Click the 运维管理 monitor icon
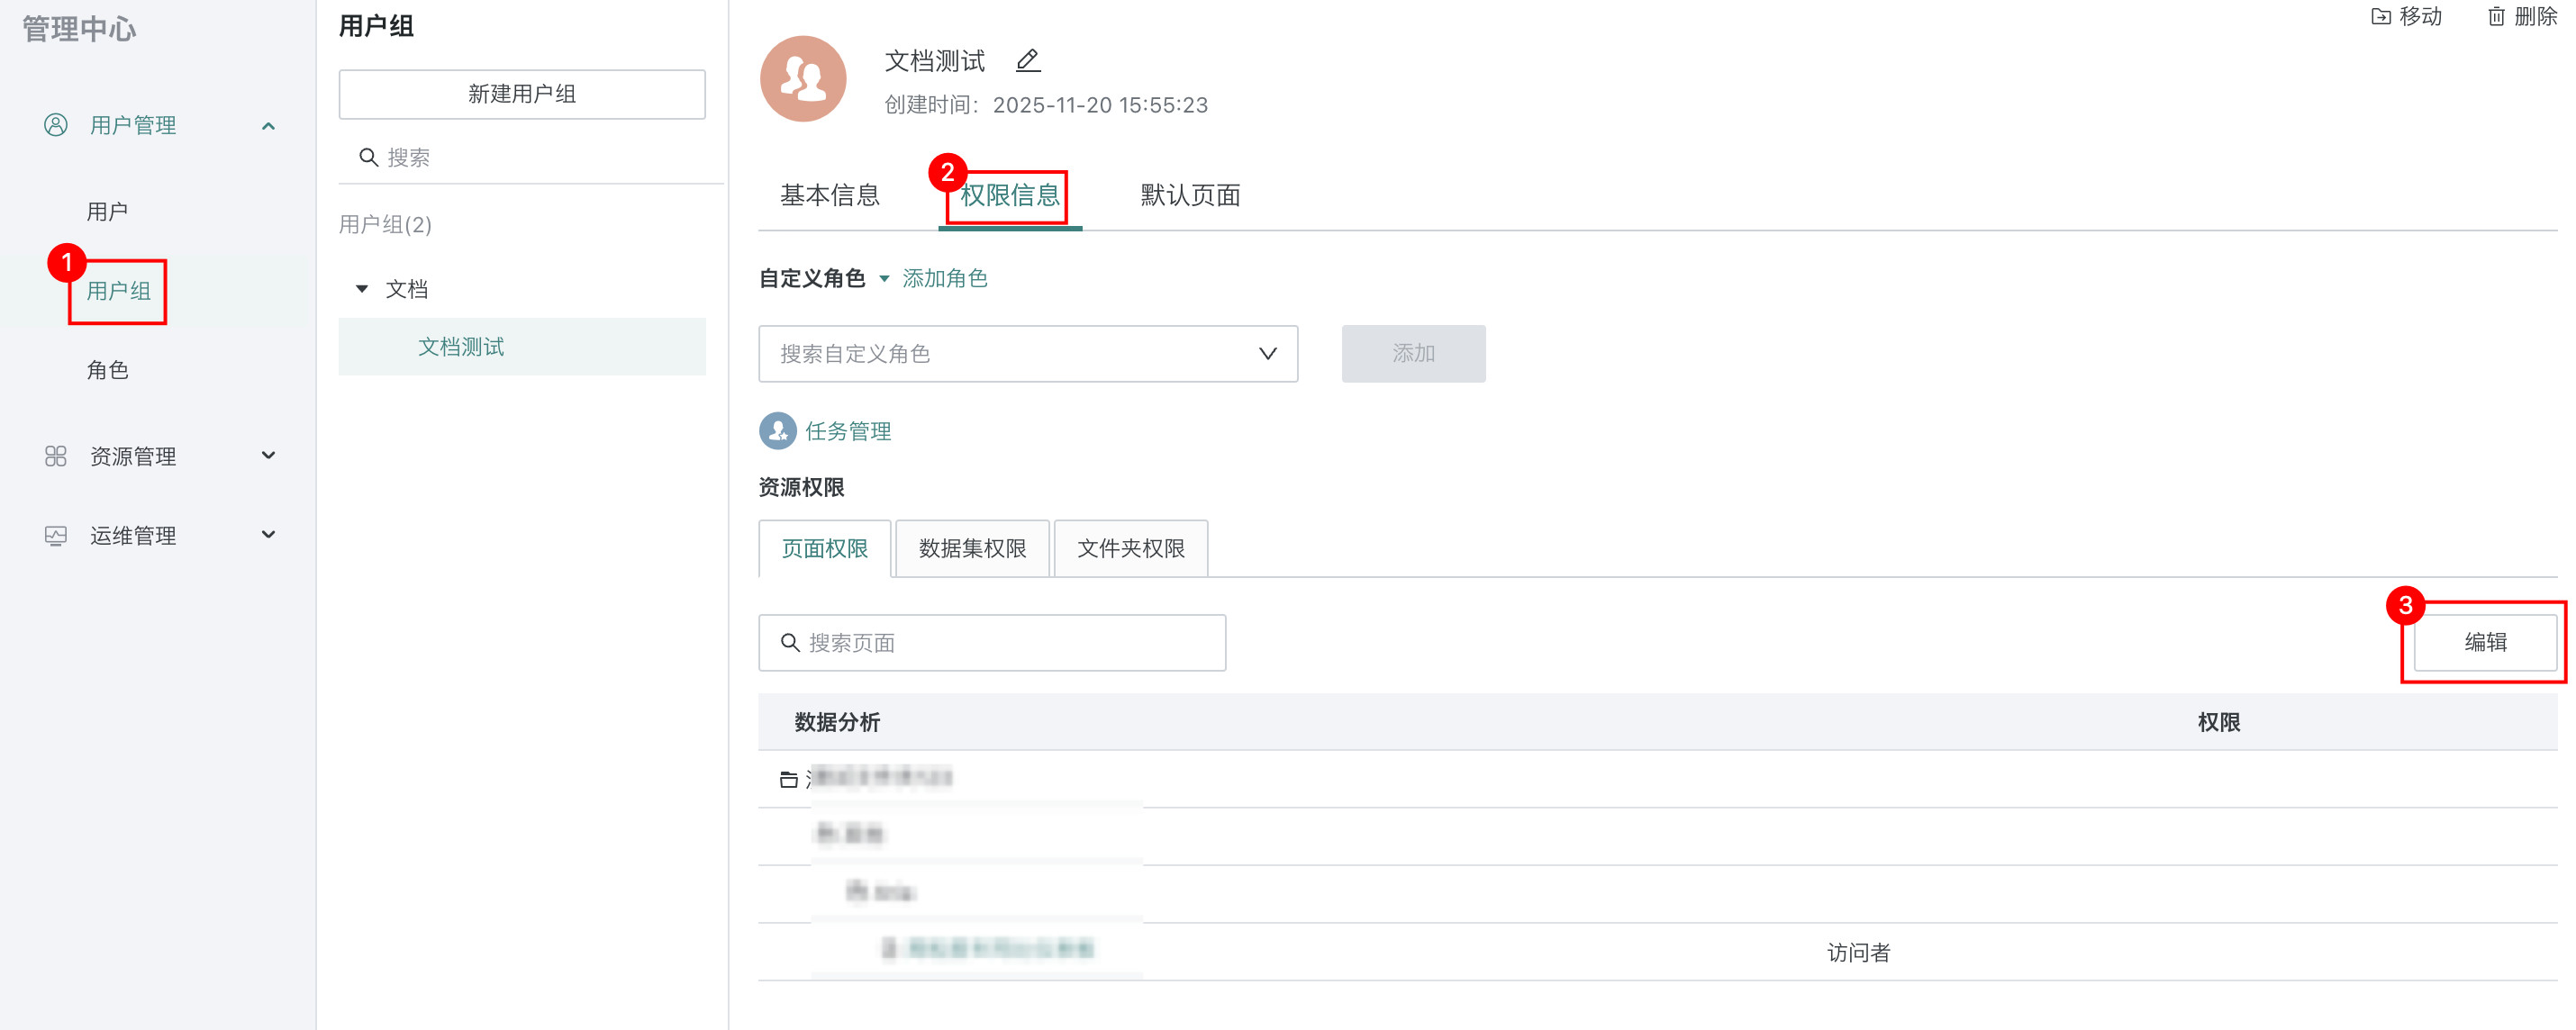 tap(56, 535)
